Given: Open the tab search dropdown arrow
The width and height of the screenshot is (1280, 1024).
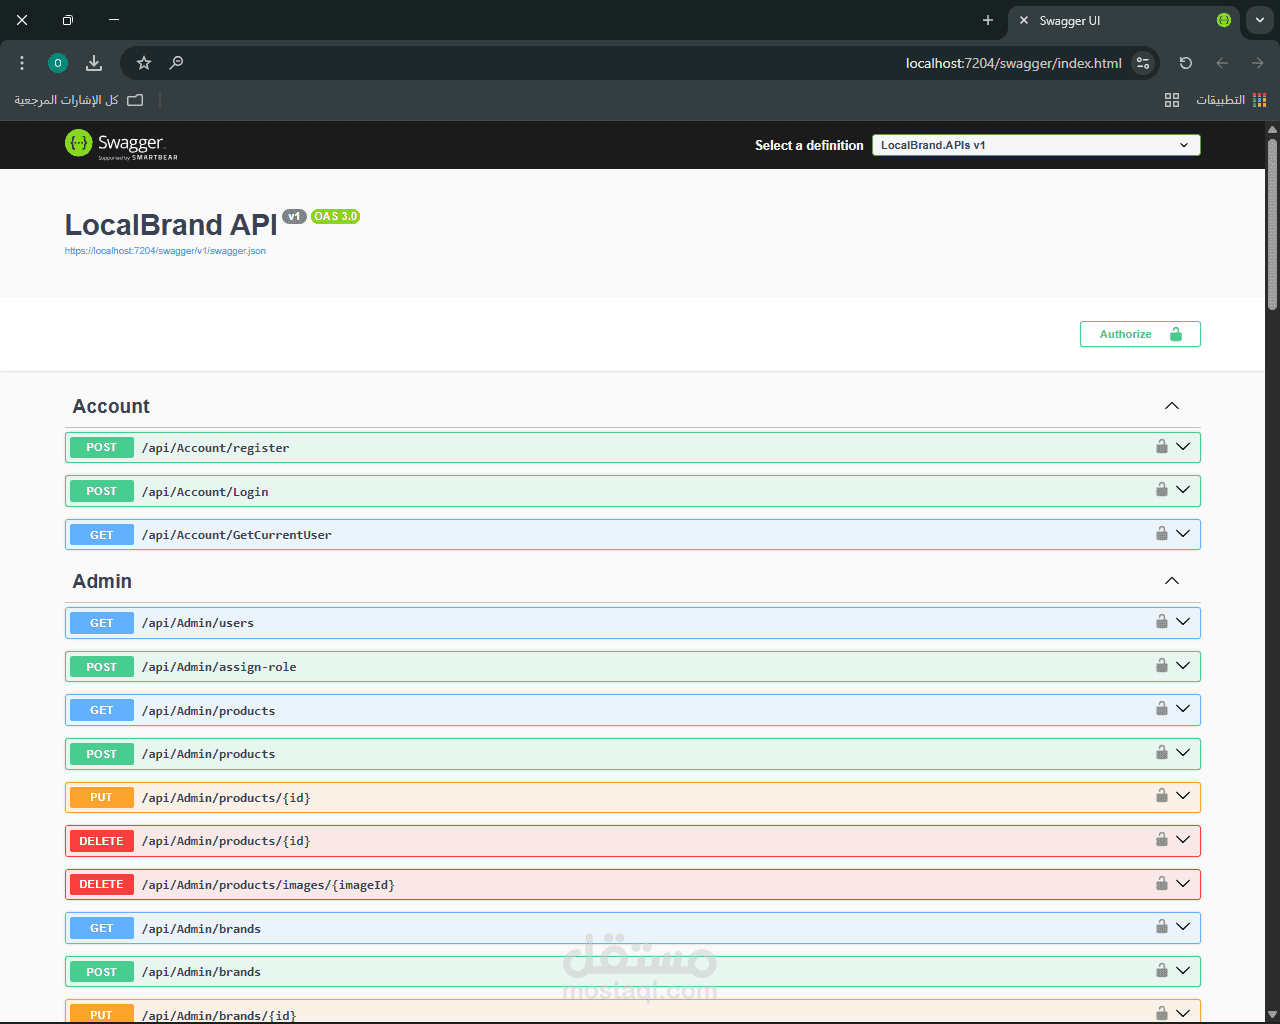Looking at the screenshot, I should [1260, 20].
